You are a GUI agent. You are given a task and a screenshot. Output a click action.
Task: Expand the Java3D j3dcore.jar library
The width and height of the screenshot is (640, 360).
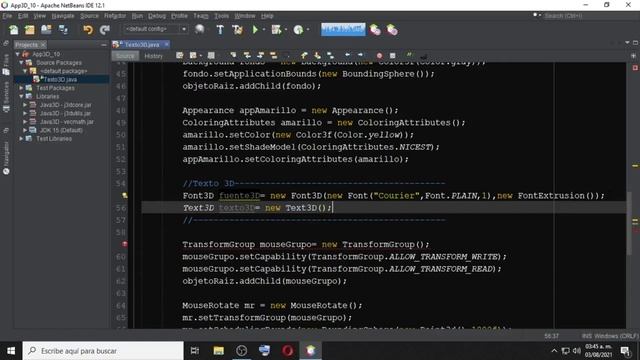tap(25, 105)
